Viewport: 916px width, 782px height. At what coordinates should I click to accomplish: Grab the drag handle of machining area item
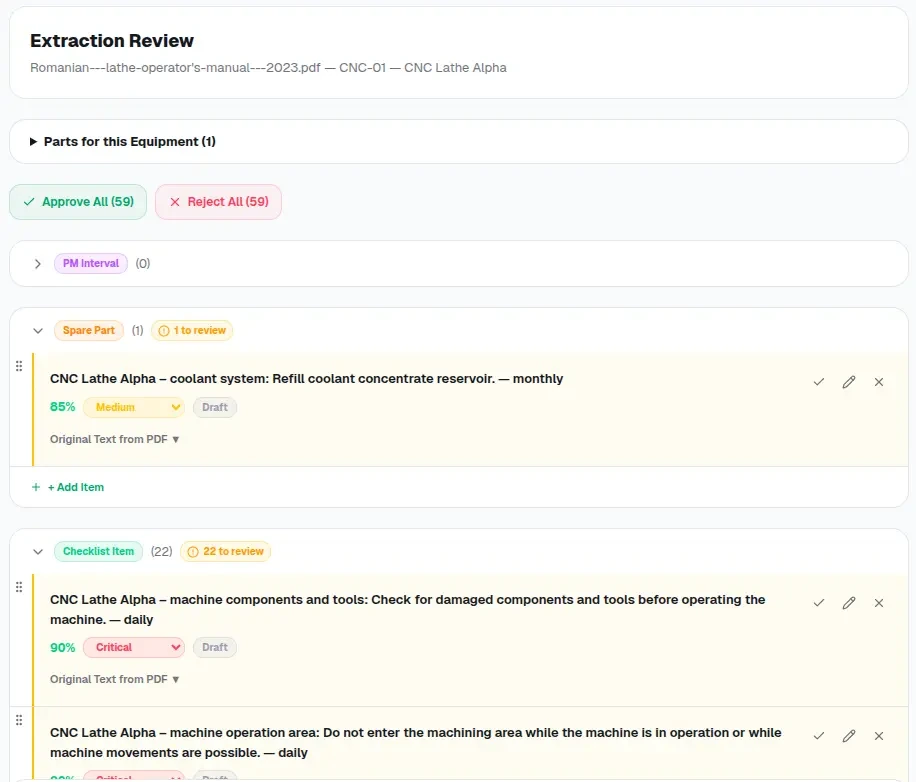[x=19, y=720]
